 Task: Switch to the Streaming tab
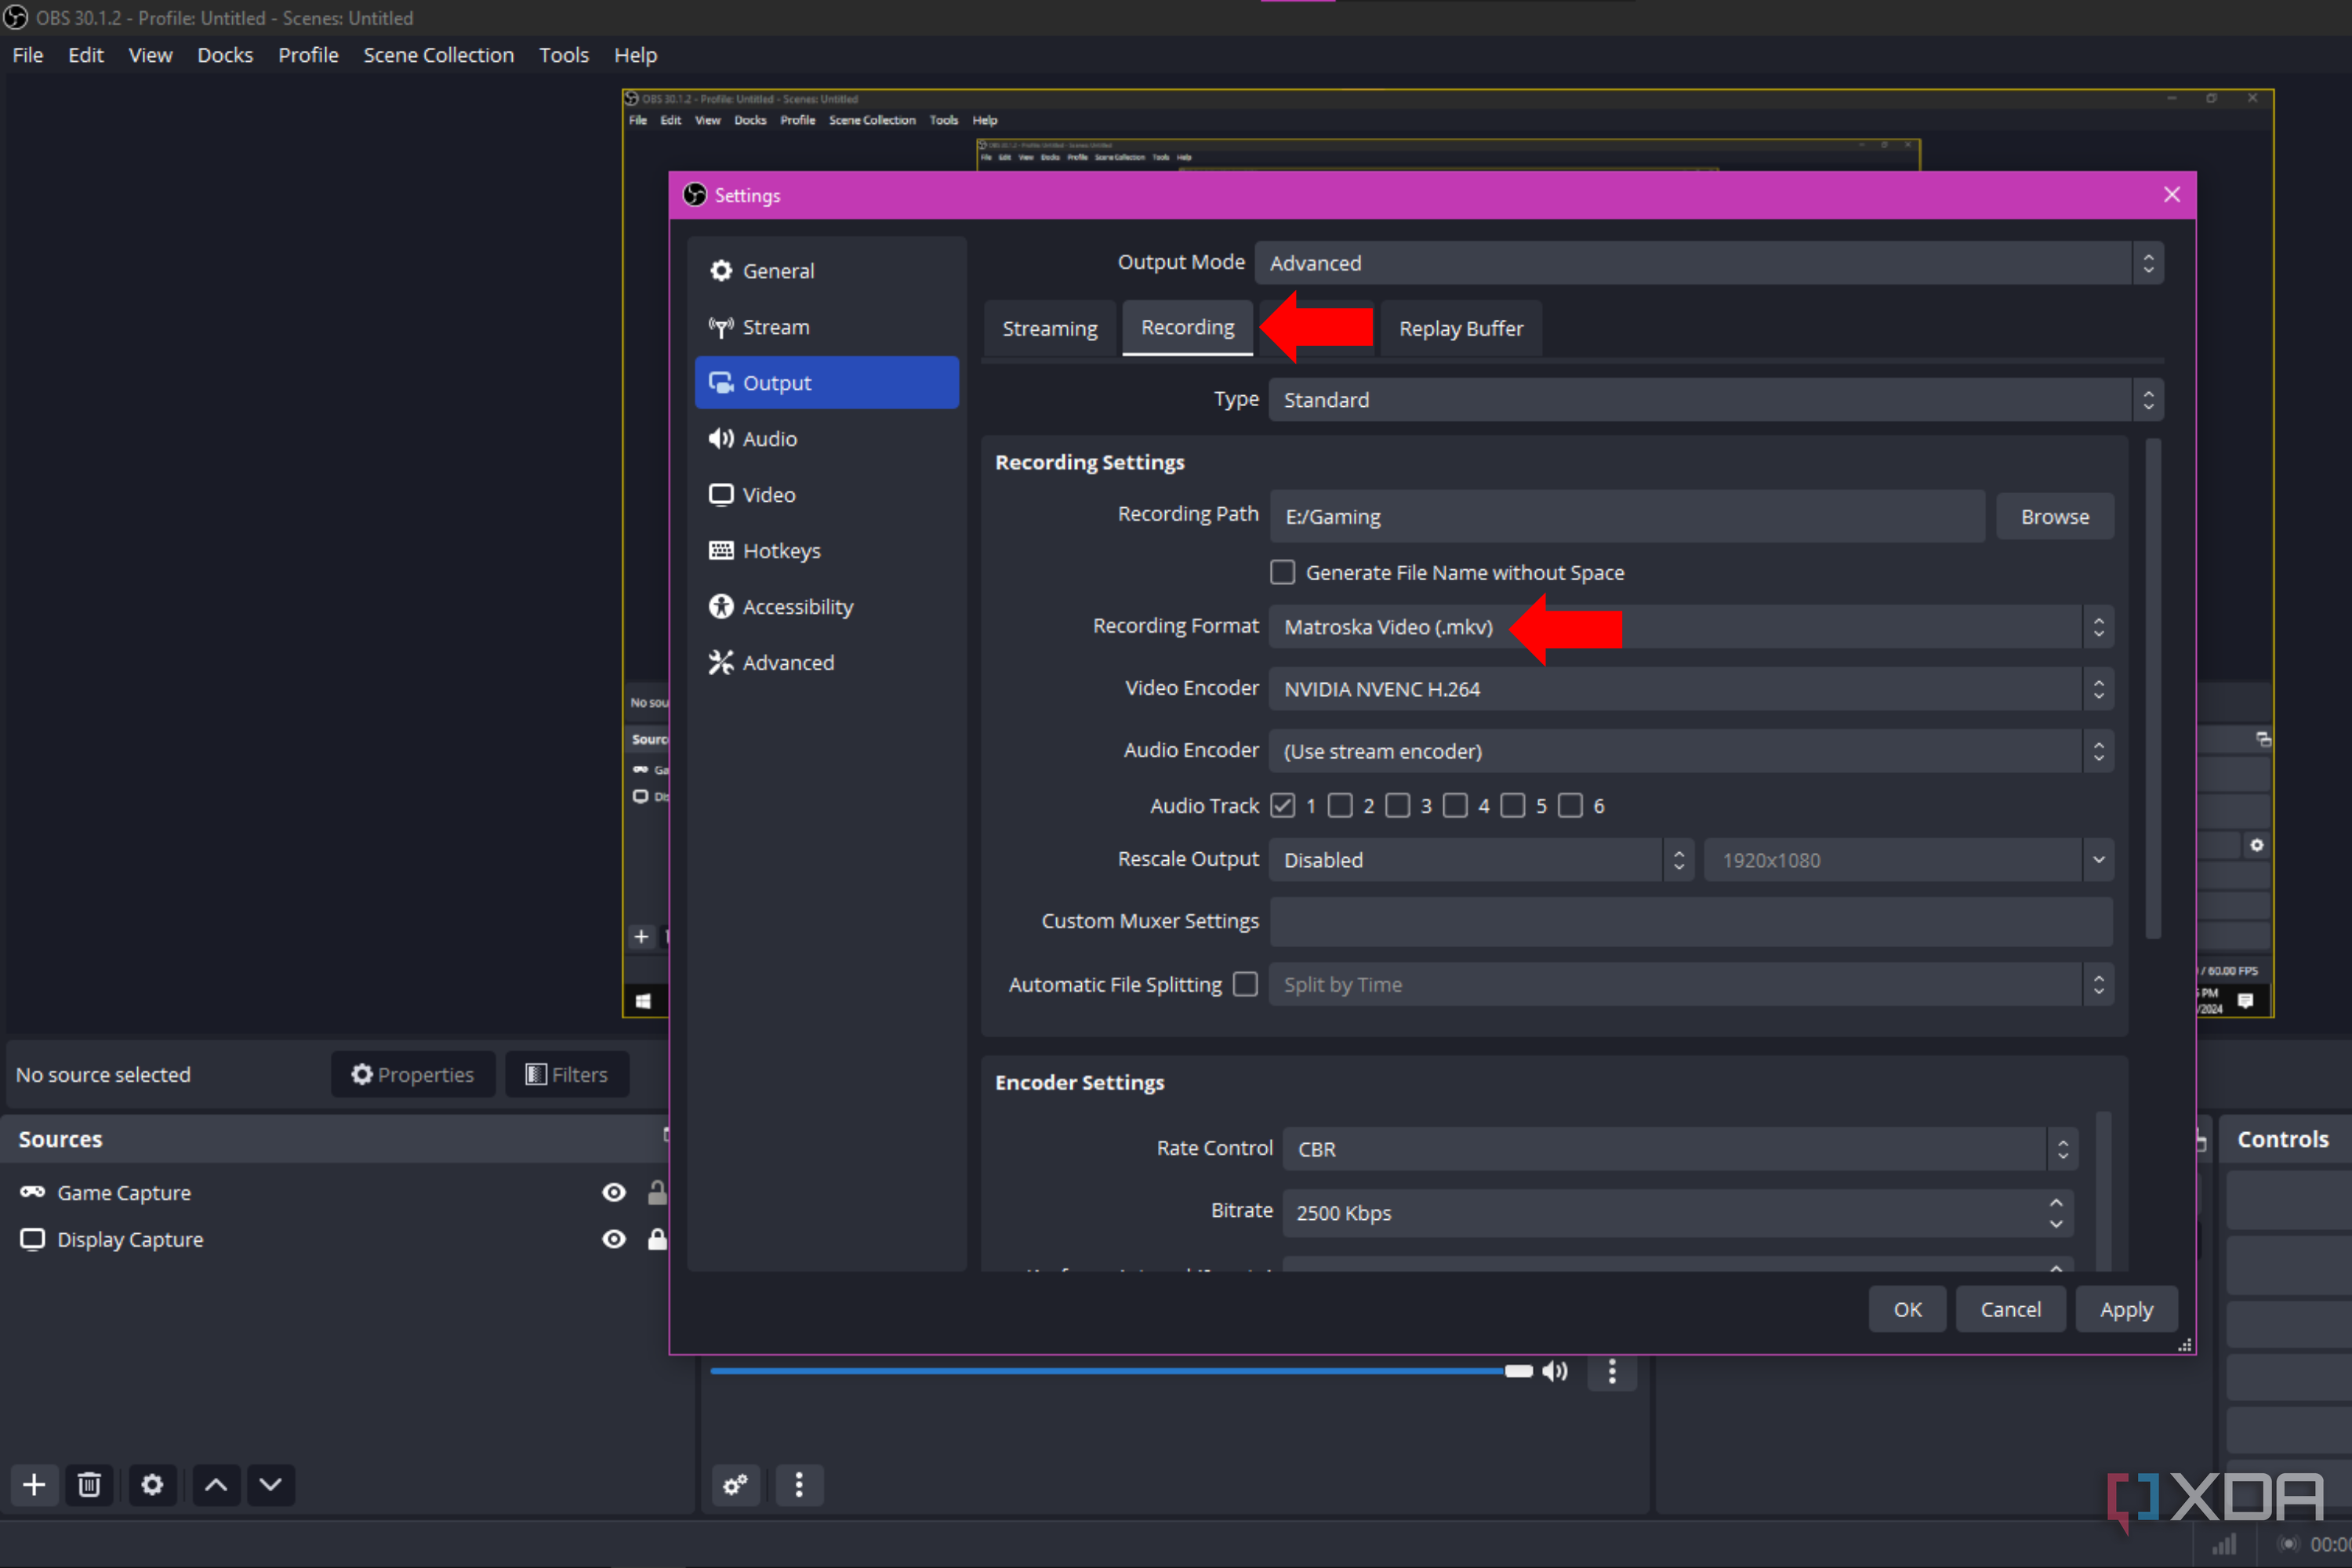click(1049, 327)
